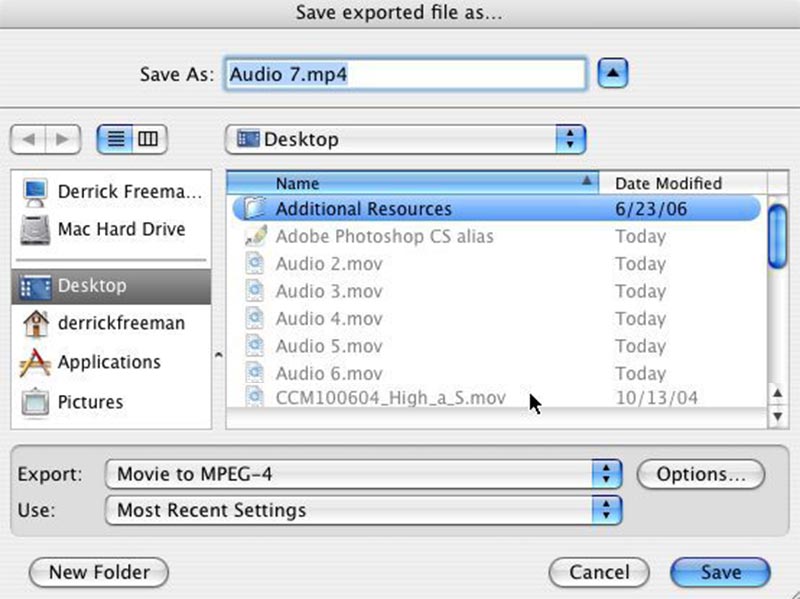Viewport: 800px width, 599px height.
Task: Open the MPEG-4 export Options
Action: point(700,474)
